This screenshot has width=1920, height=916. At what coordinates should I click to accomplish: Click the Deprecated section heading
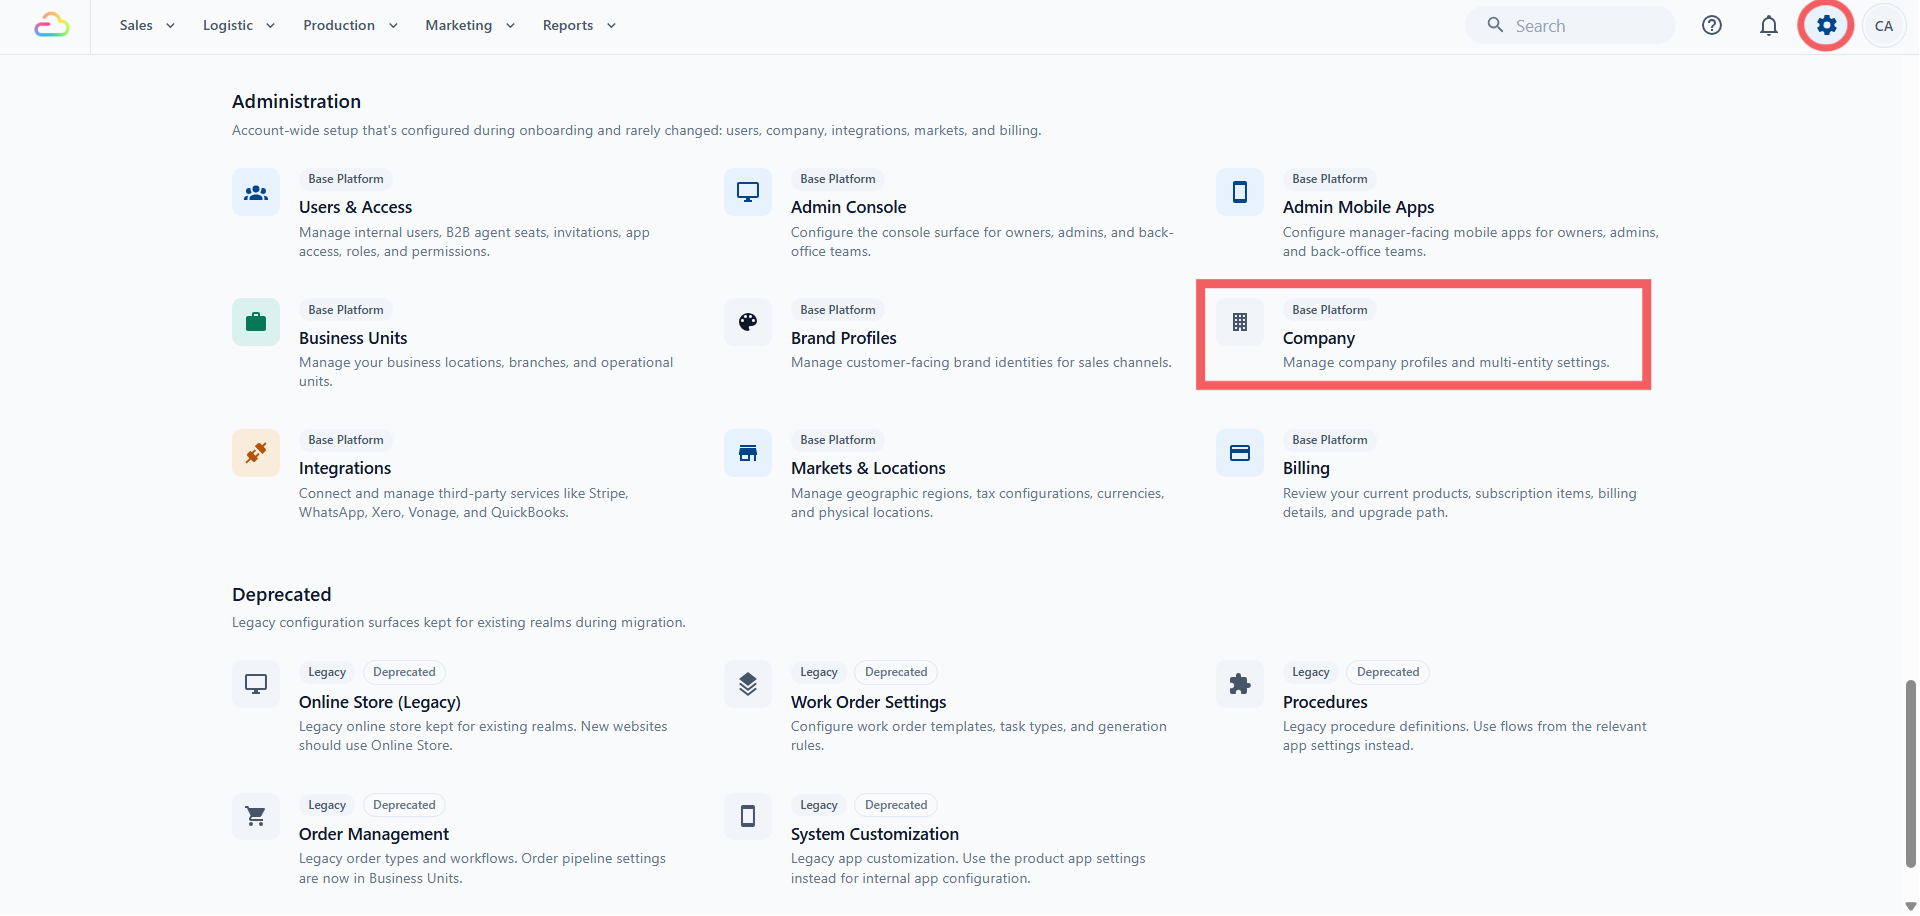[281, 594]
